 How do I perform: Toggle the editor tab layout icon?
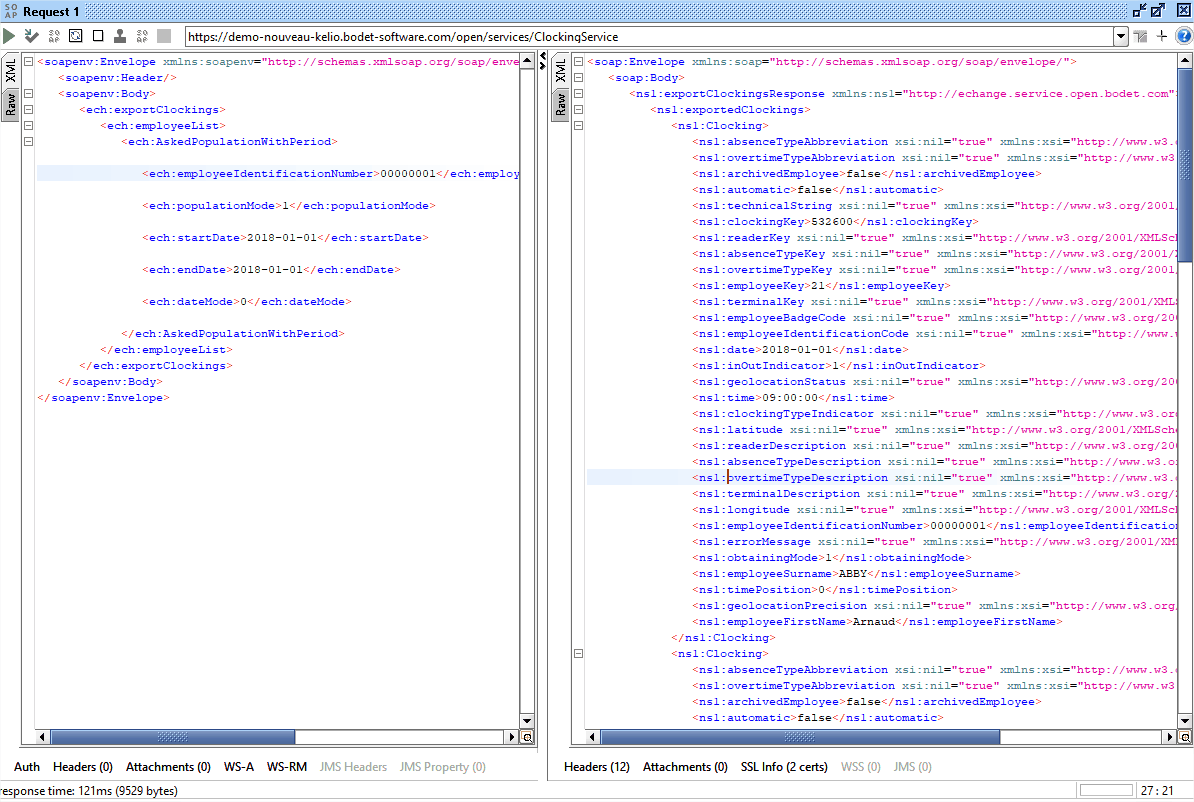point(1140,36)
